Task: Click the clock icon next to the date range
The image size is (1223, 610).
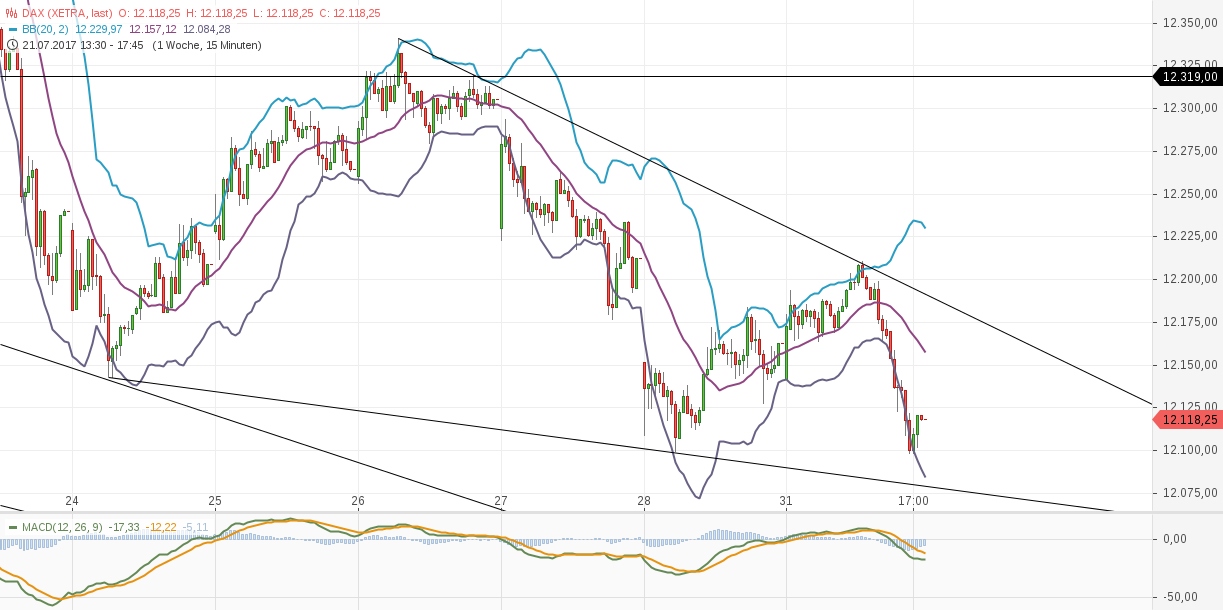Action: click(x=10, y=44)
